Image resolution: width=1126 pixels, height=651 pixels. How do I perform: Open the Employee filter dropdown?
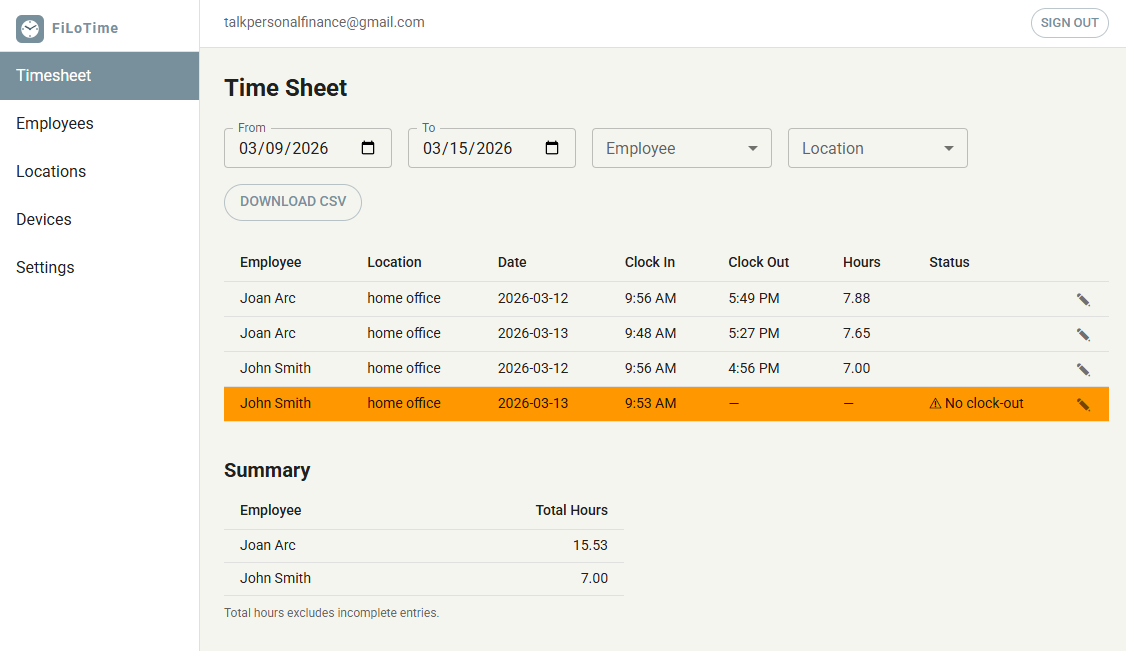point(681,147)
